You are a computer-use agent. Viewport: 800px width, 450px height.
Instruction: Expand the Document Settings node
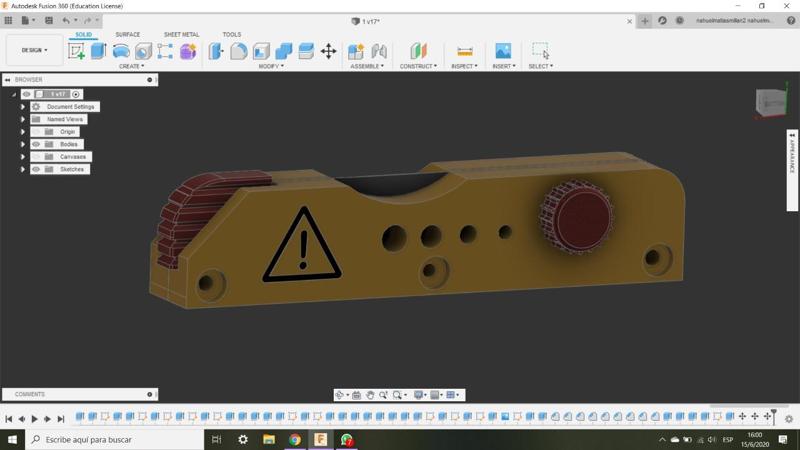22,107
